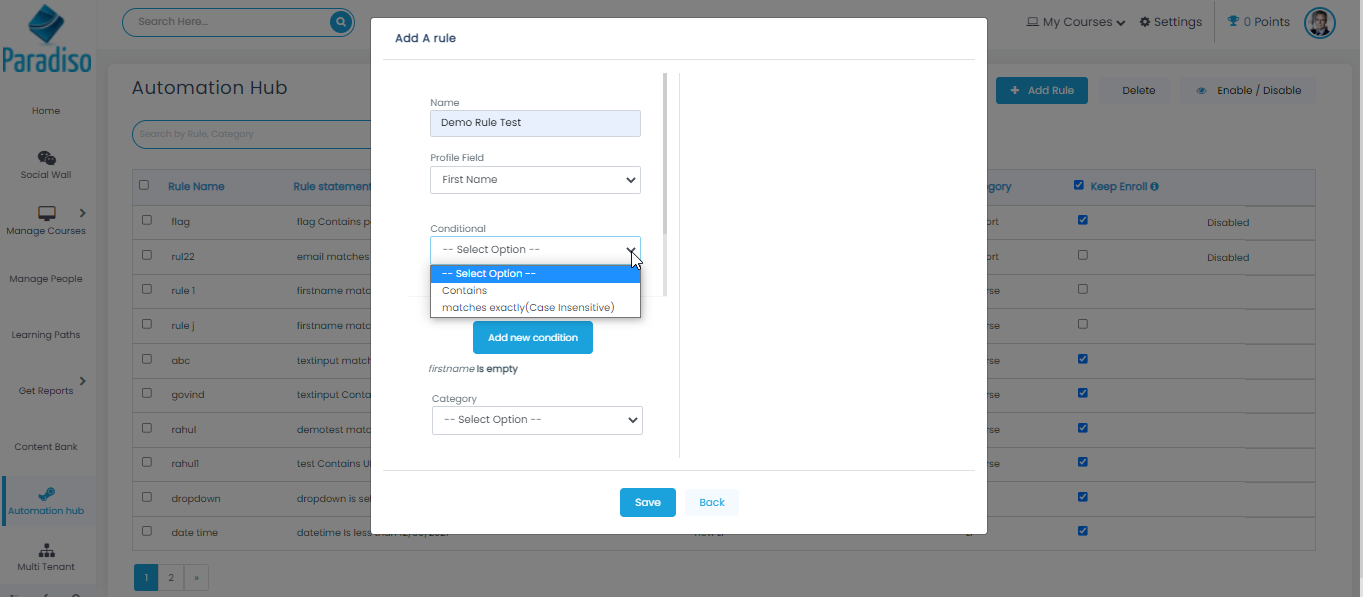Select Contains option in list
Image resolution: width=1363 pixels, height=597 pixels.
[x=465, y=290]
